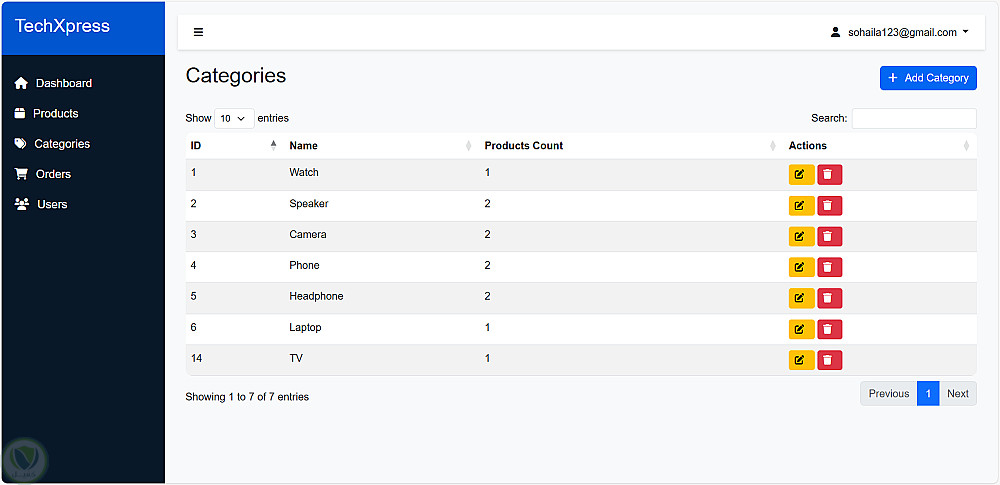Screen dimensions: 1000x485
Task: Delete the Laptop category
Action: [x=829, y=329]
